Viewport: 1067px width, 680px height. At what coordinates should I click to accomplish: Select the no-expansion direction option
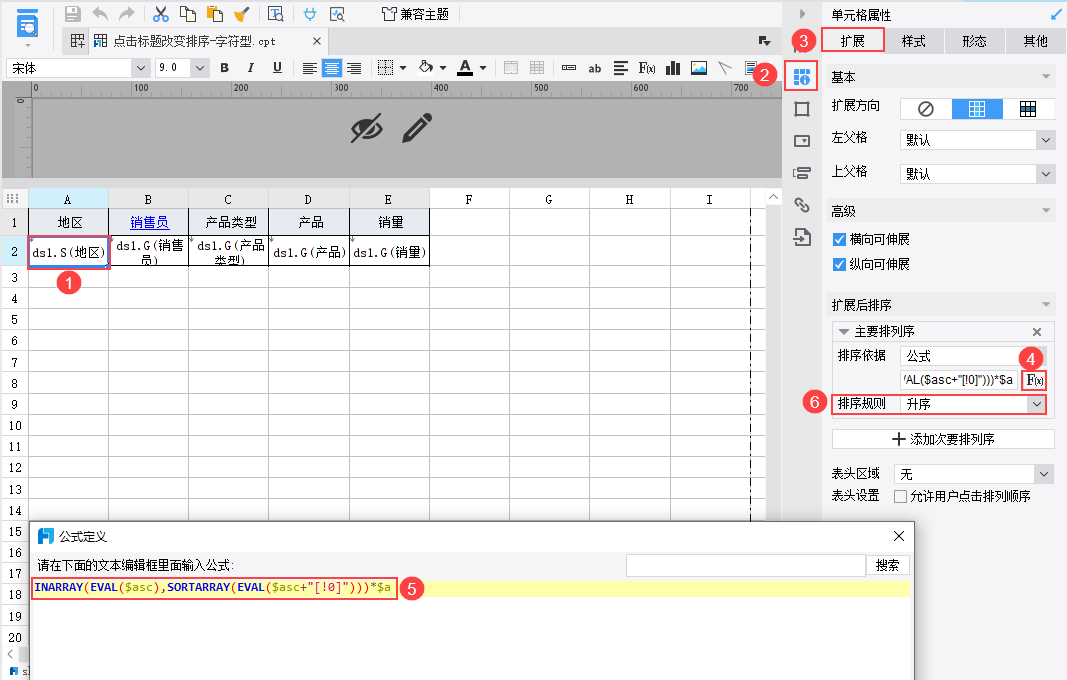point(925,109)
